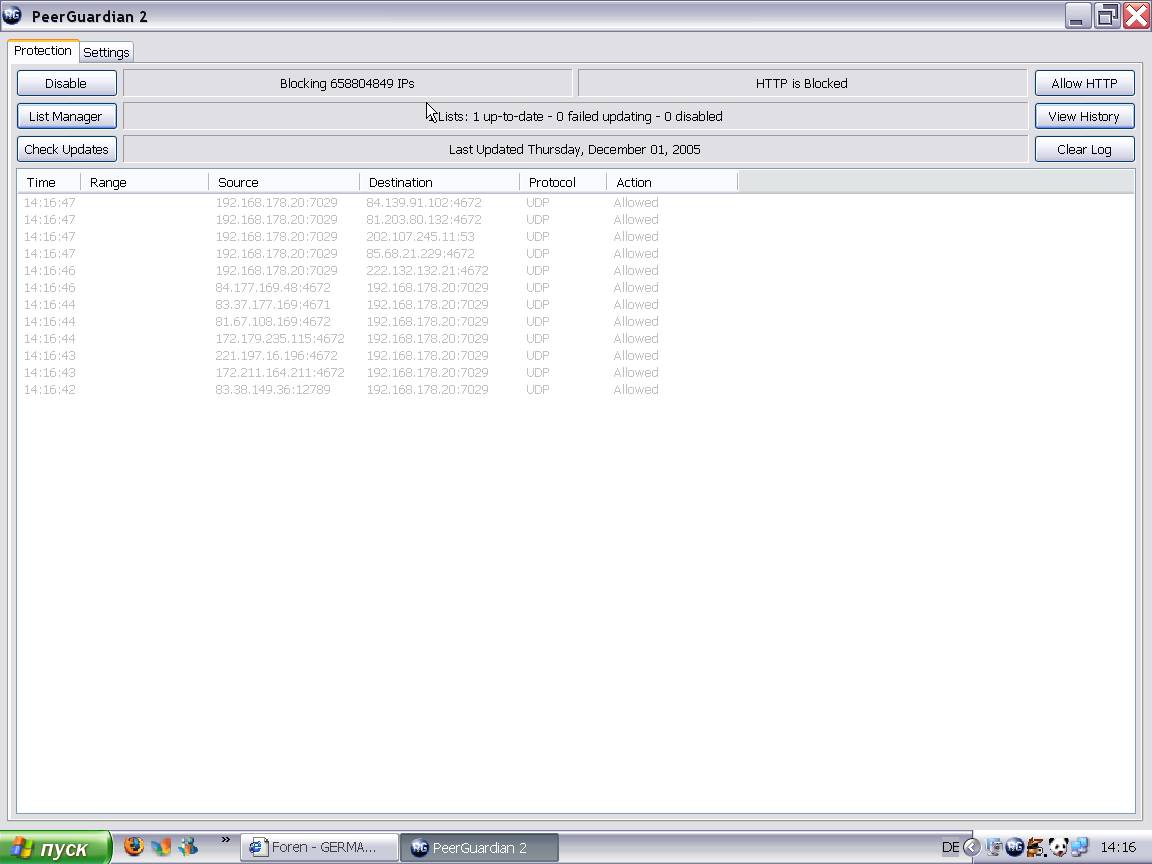Click the taskbar clock showing 14:16
This screenshot has width=1152, height=864.
point(1117,847)
